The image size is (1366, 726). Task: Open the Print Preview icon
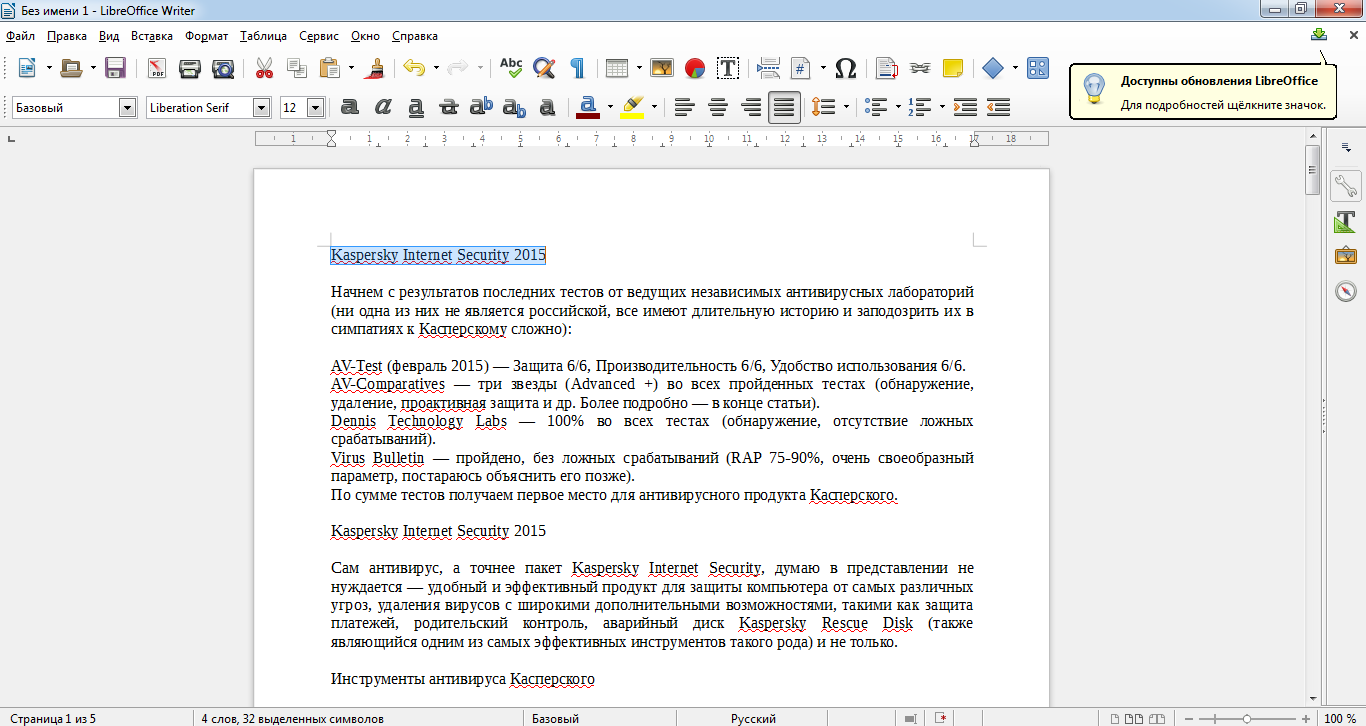[x=223, y=68]
